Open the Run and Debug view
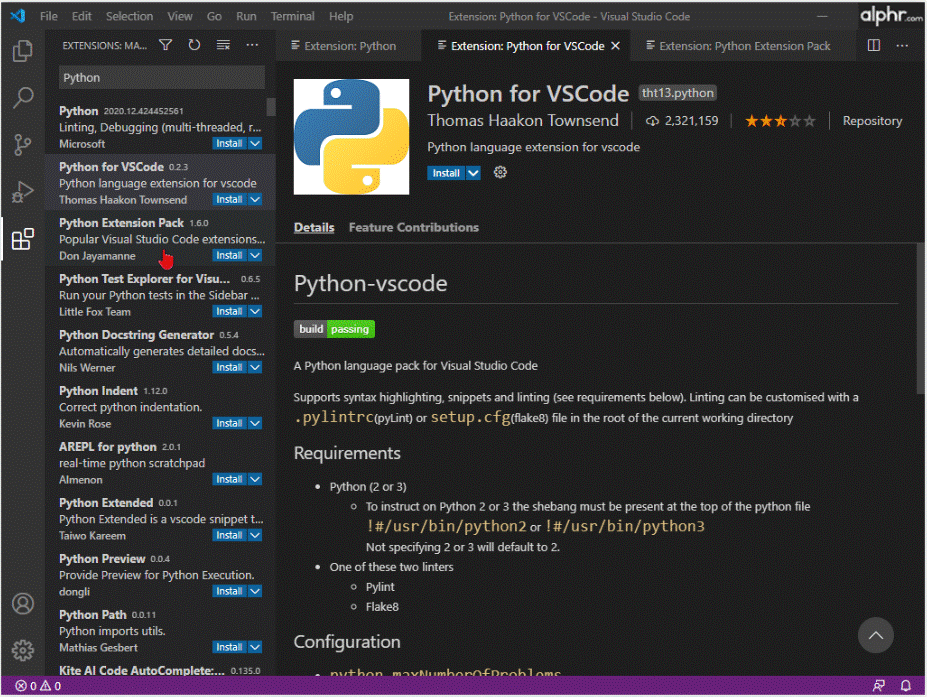 (x=22, y=192)
